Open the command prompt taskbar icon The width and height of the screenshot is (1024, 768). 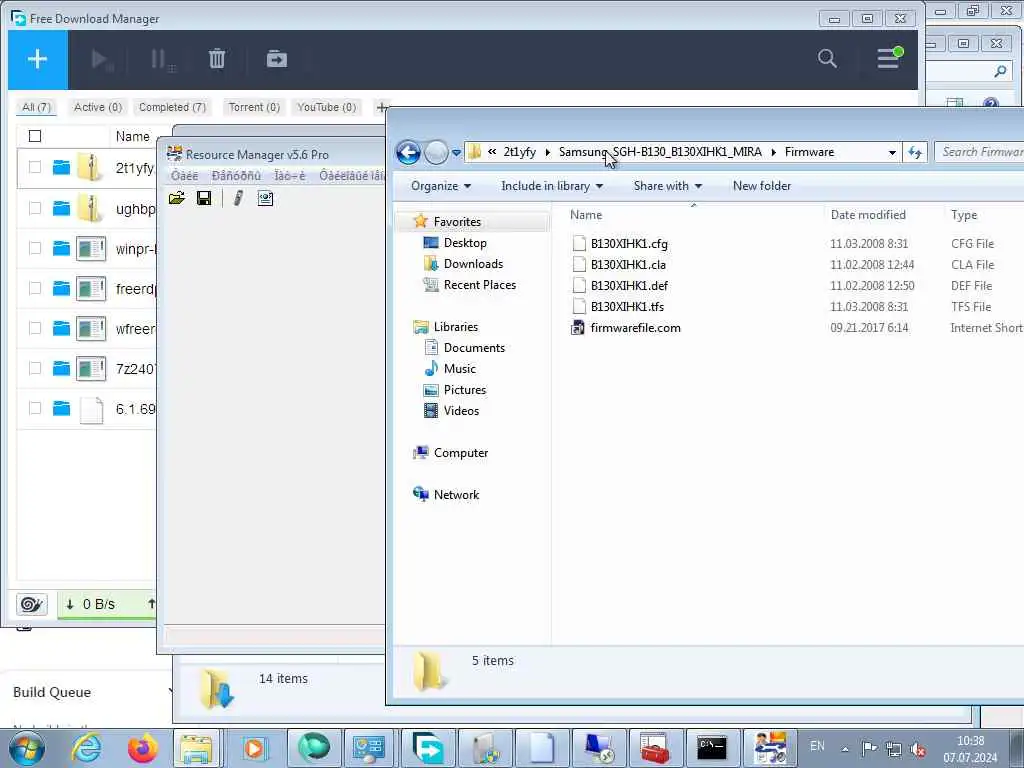tap(711, 748)
